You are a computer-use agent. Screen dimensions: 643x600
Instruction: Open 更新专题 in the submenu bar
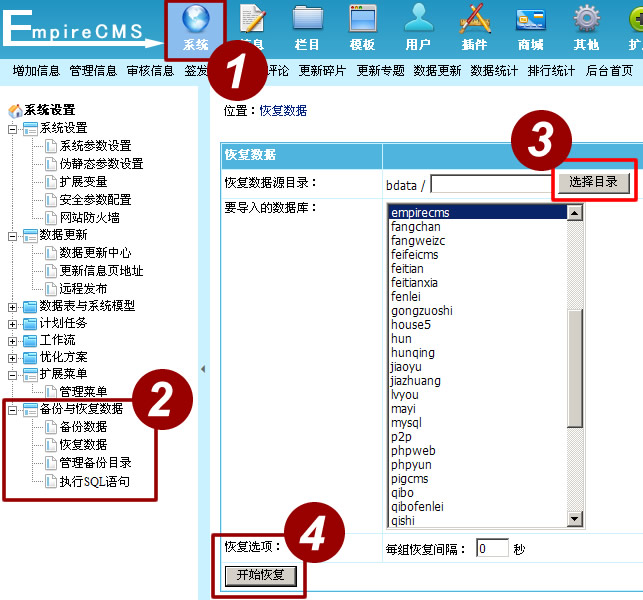click(381, 71)
